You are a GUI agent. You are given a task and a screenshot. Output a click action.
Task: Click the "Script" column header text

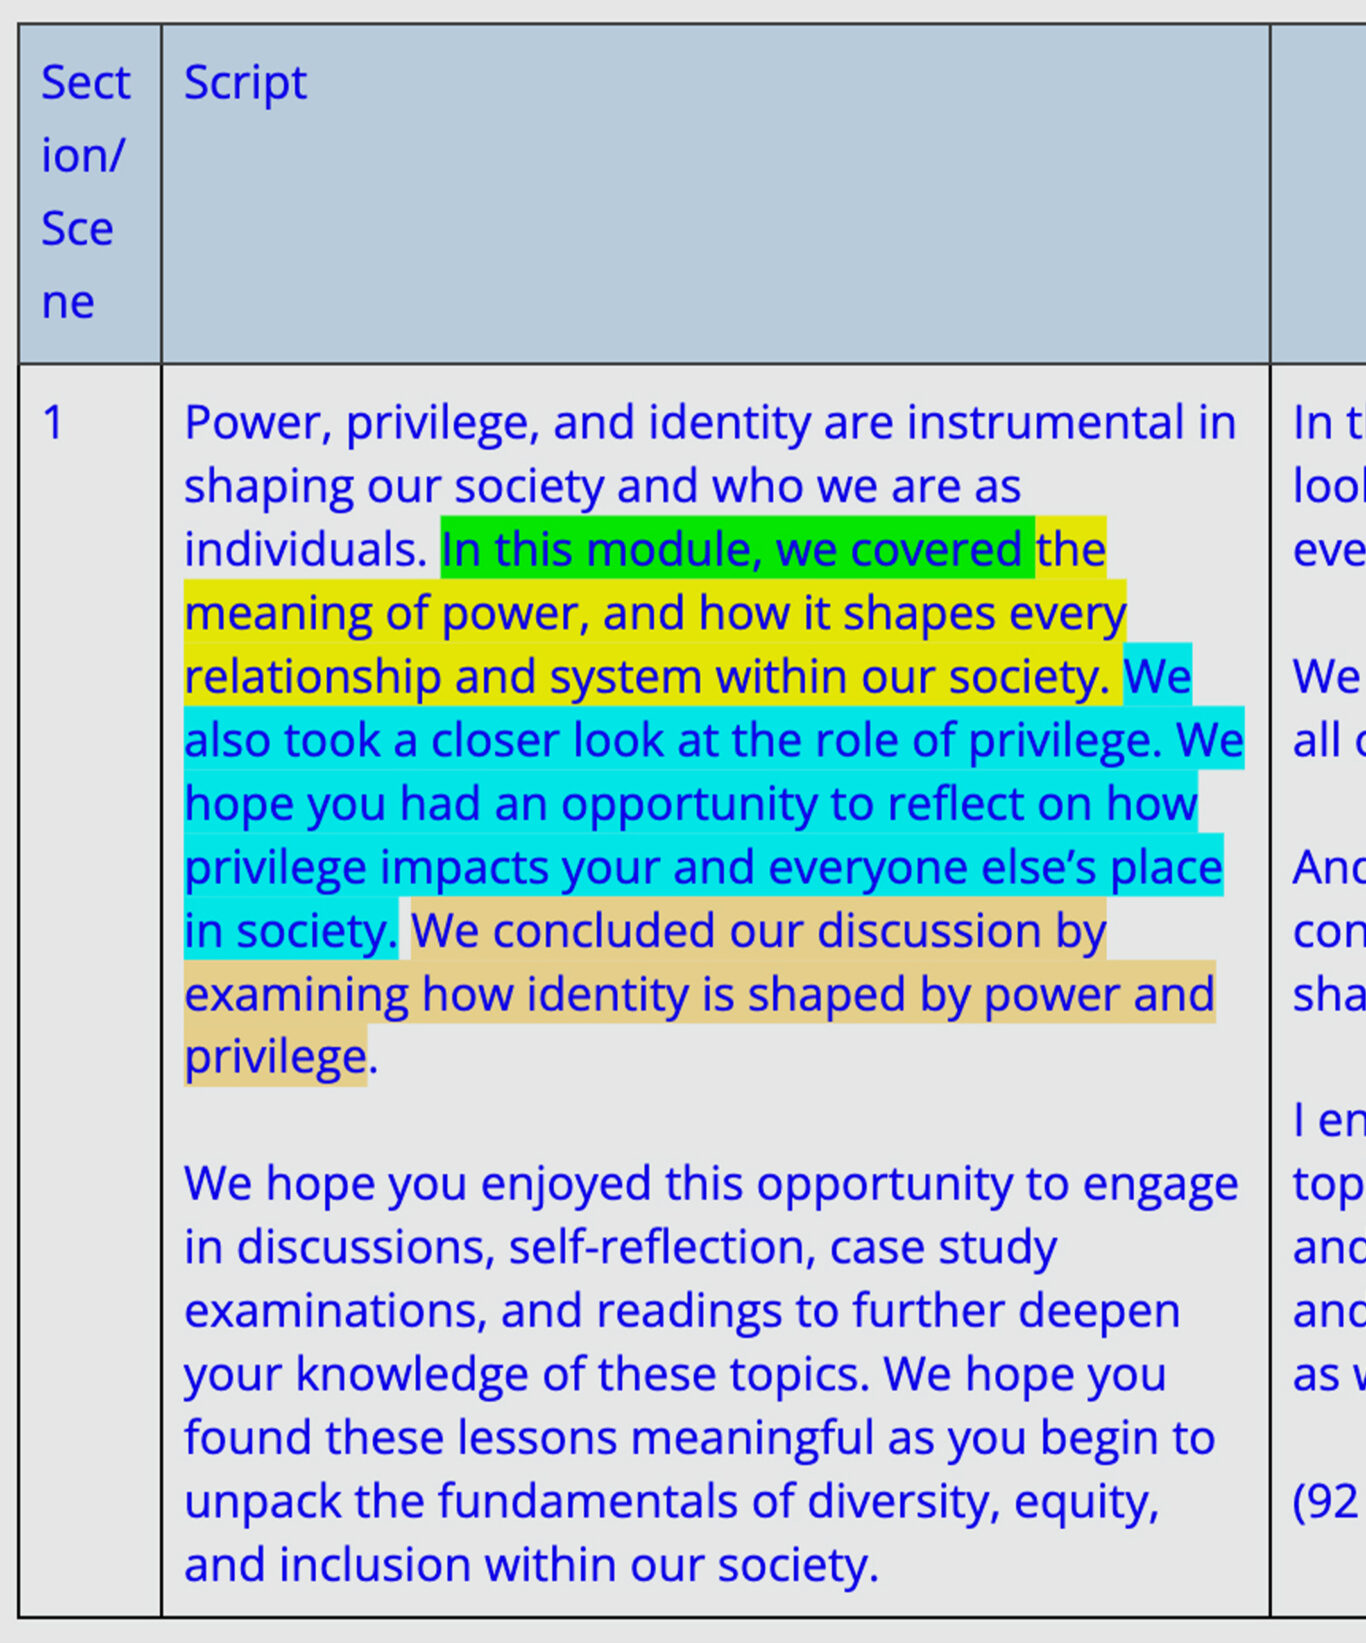245,83
